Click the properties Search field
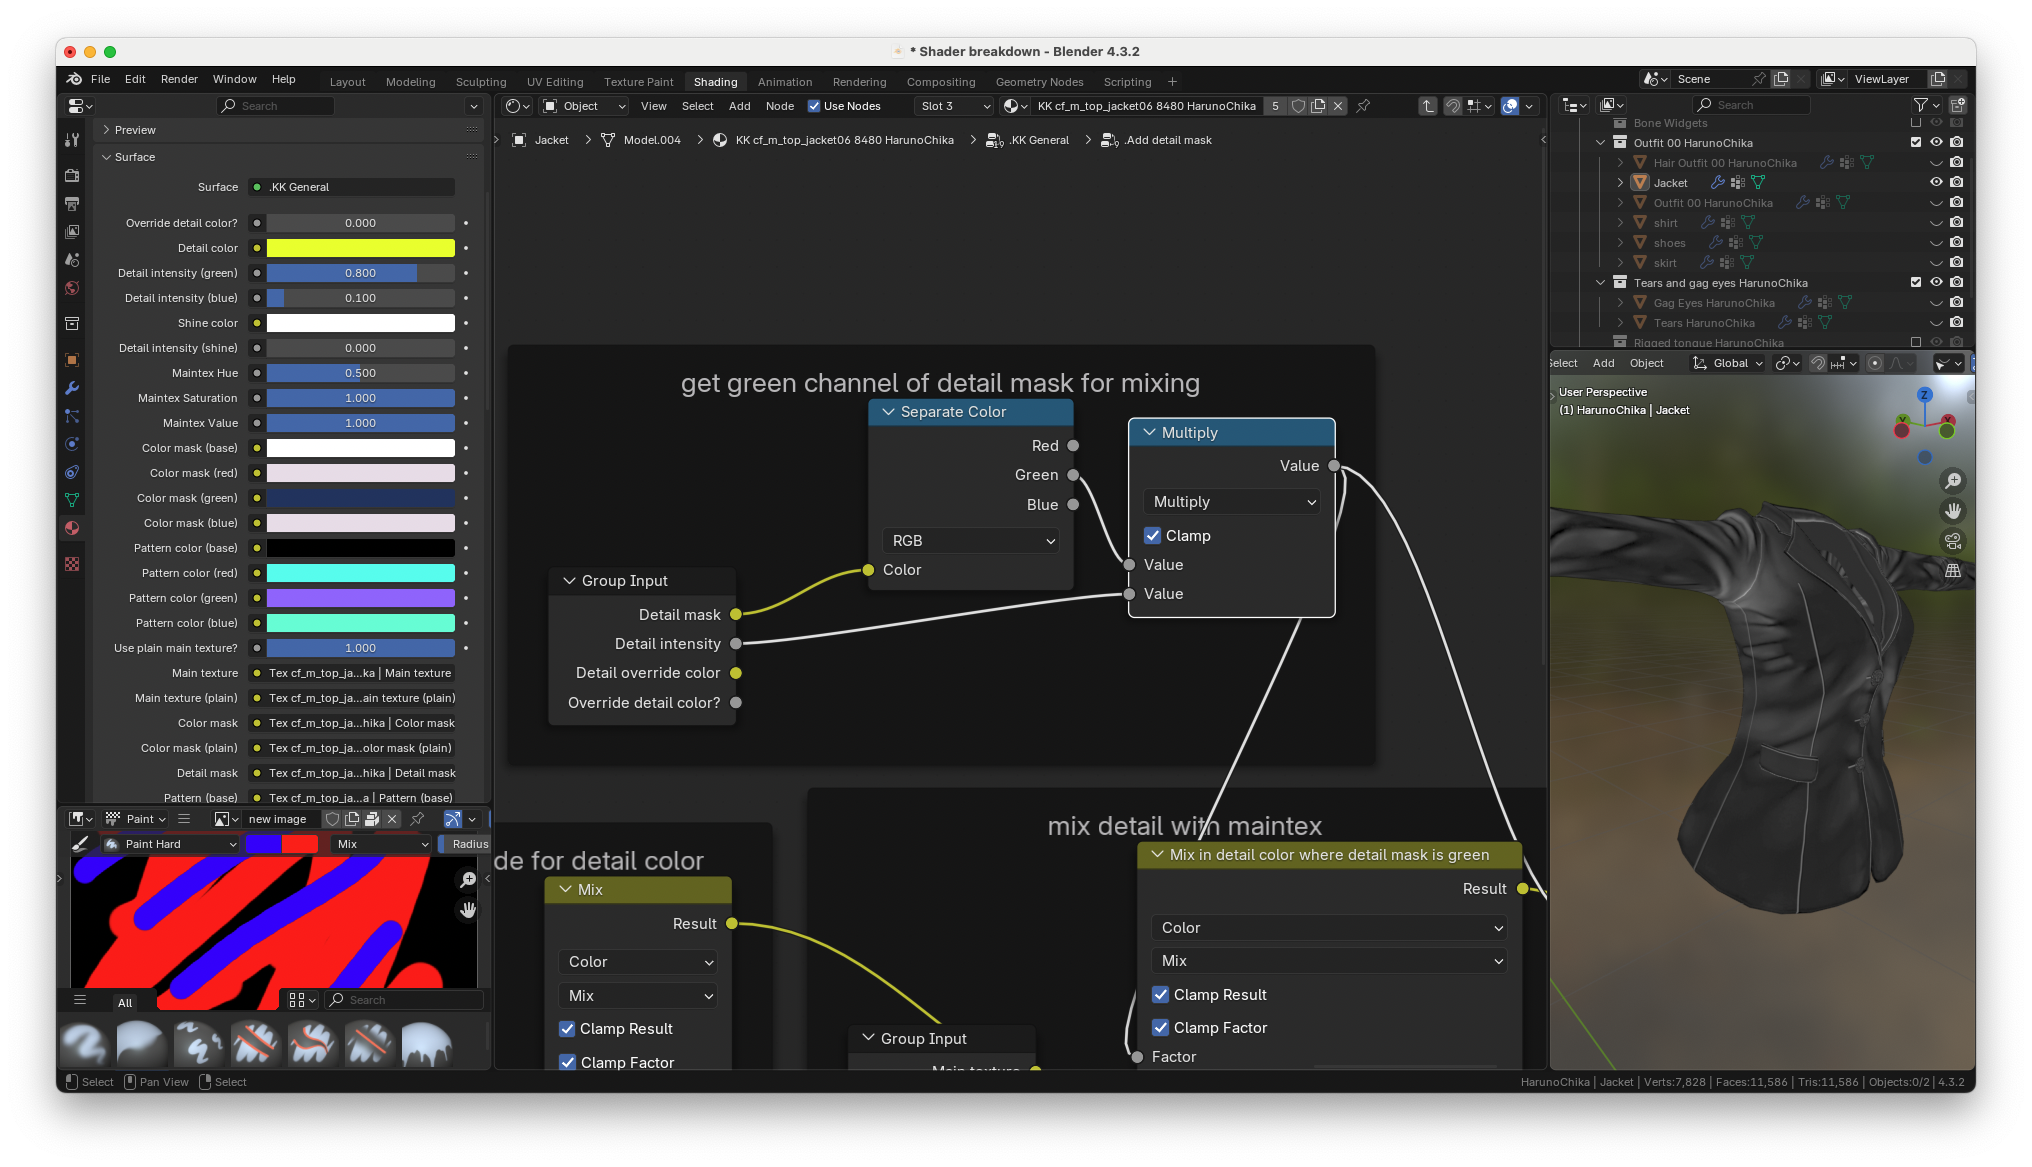The width and height of the screenshot is (2032, 1167). tap(275, 106)
